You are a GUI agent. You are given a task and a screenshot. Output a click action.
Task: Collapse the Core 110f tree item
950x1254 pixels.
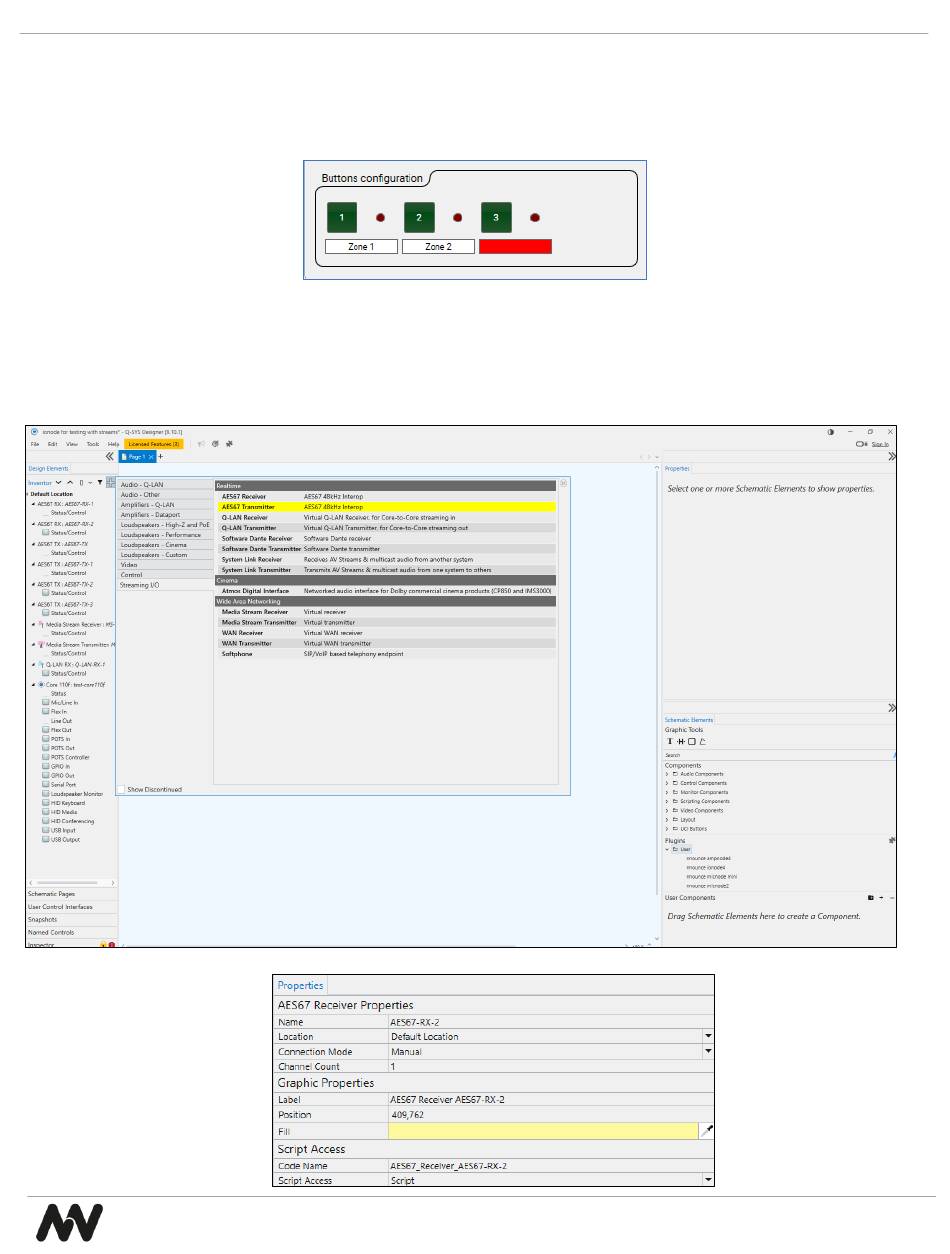pyautogui.click(x=33, y=685)
